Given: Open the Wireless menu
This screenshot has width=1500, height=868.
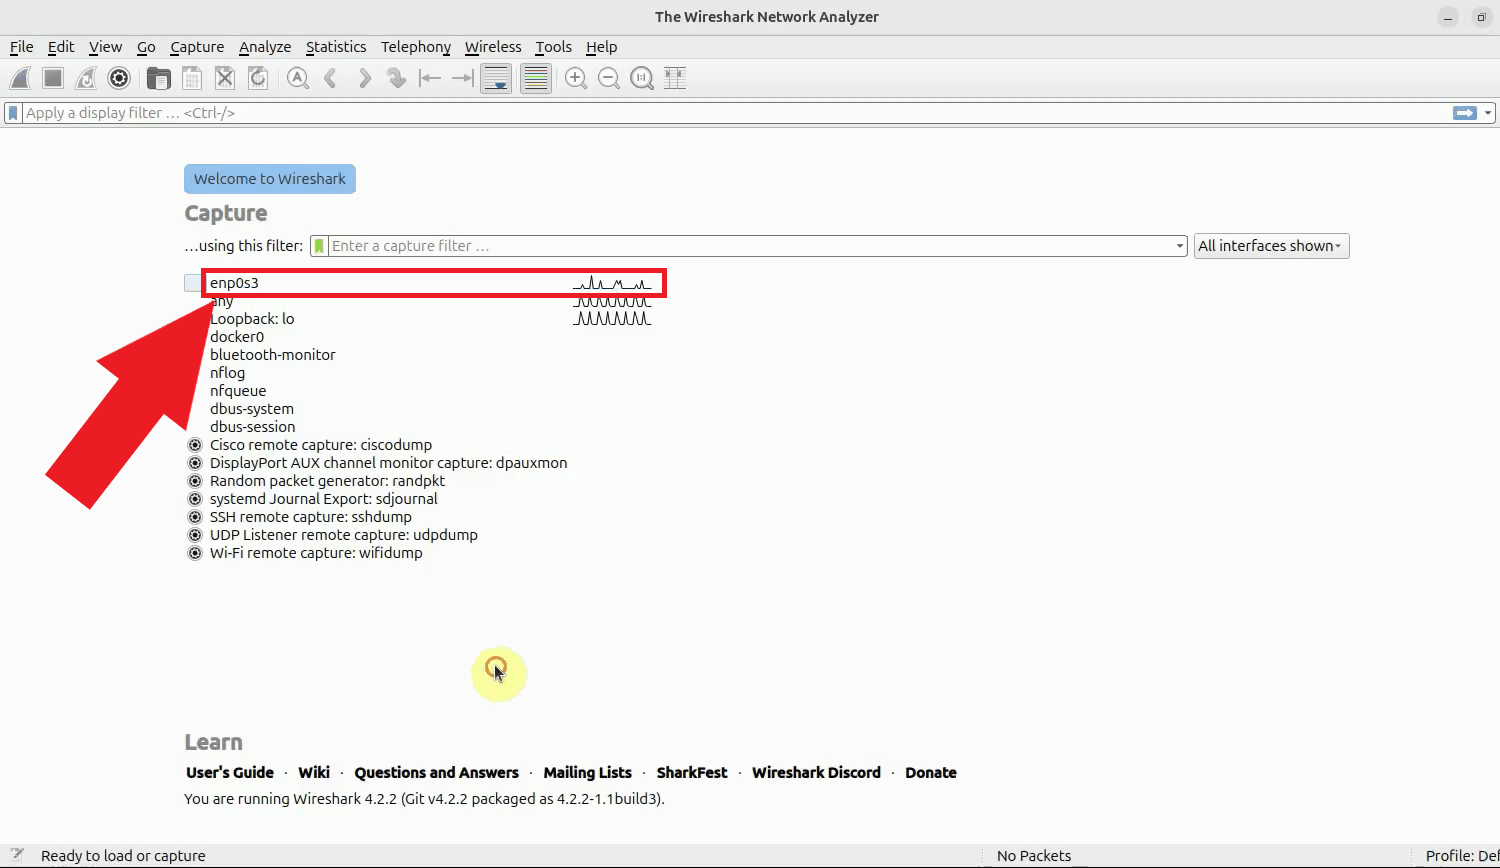Looking at the screenshot, I should [x=493, y=47].
